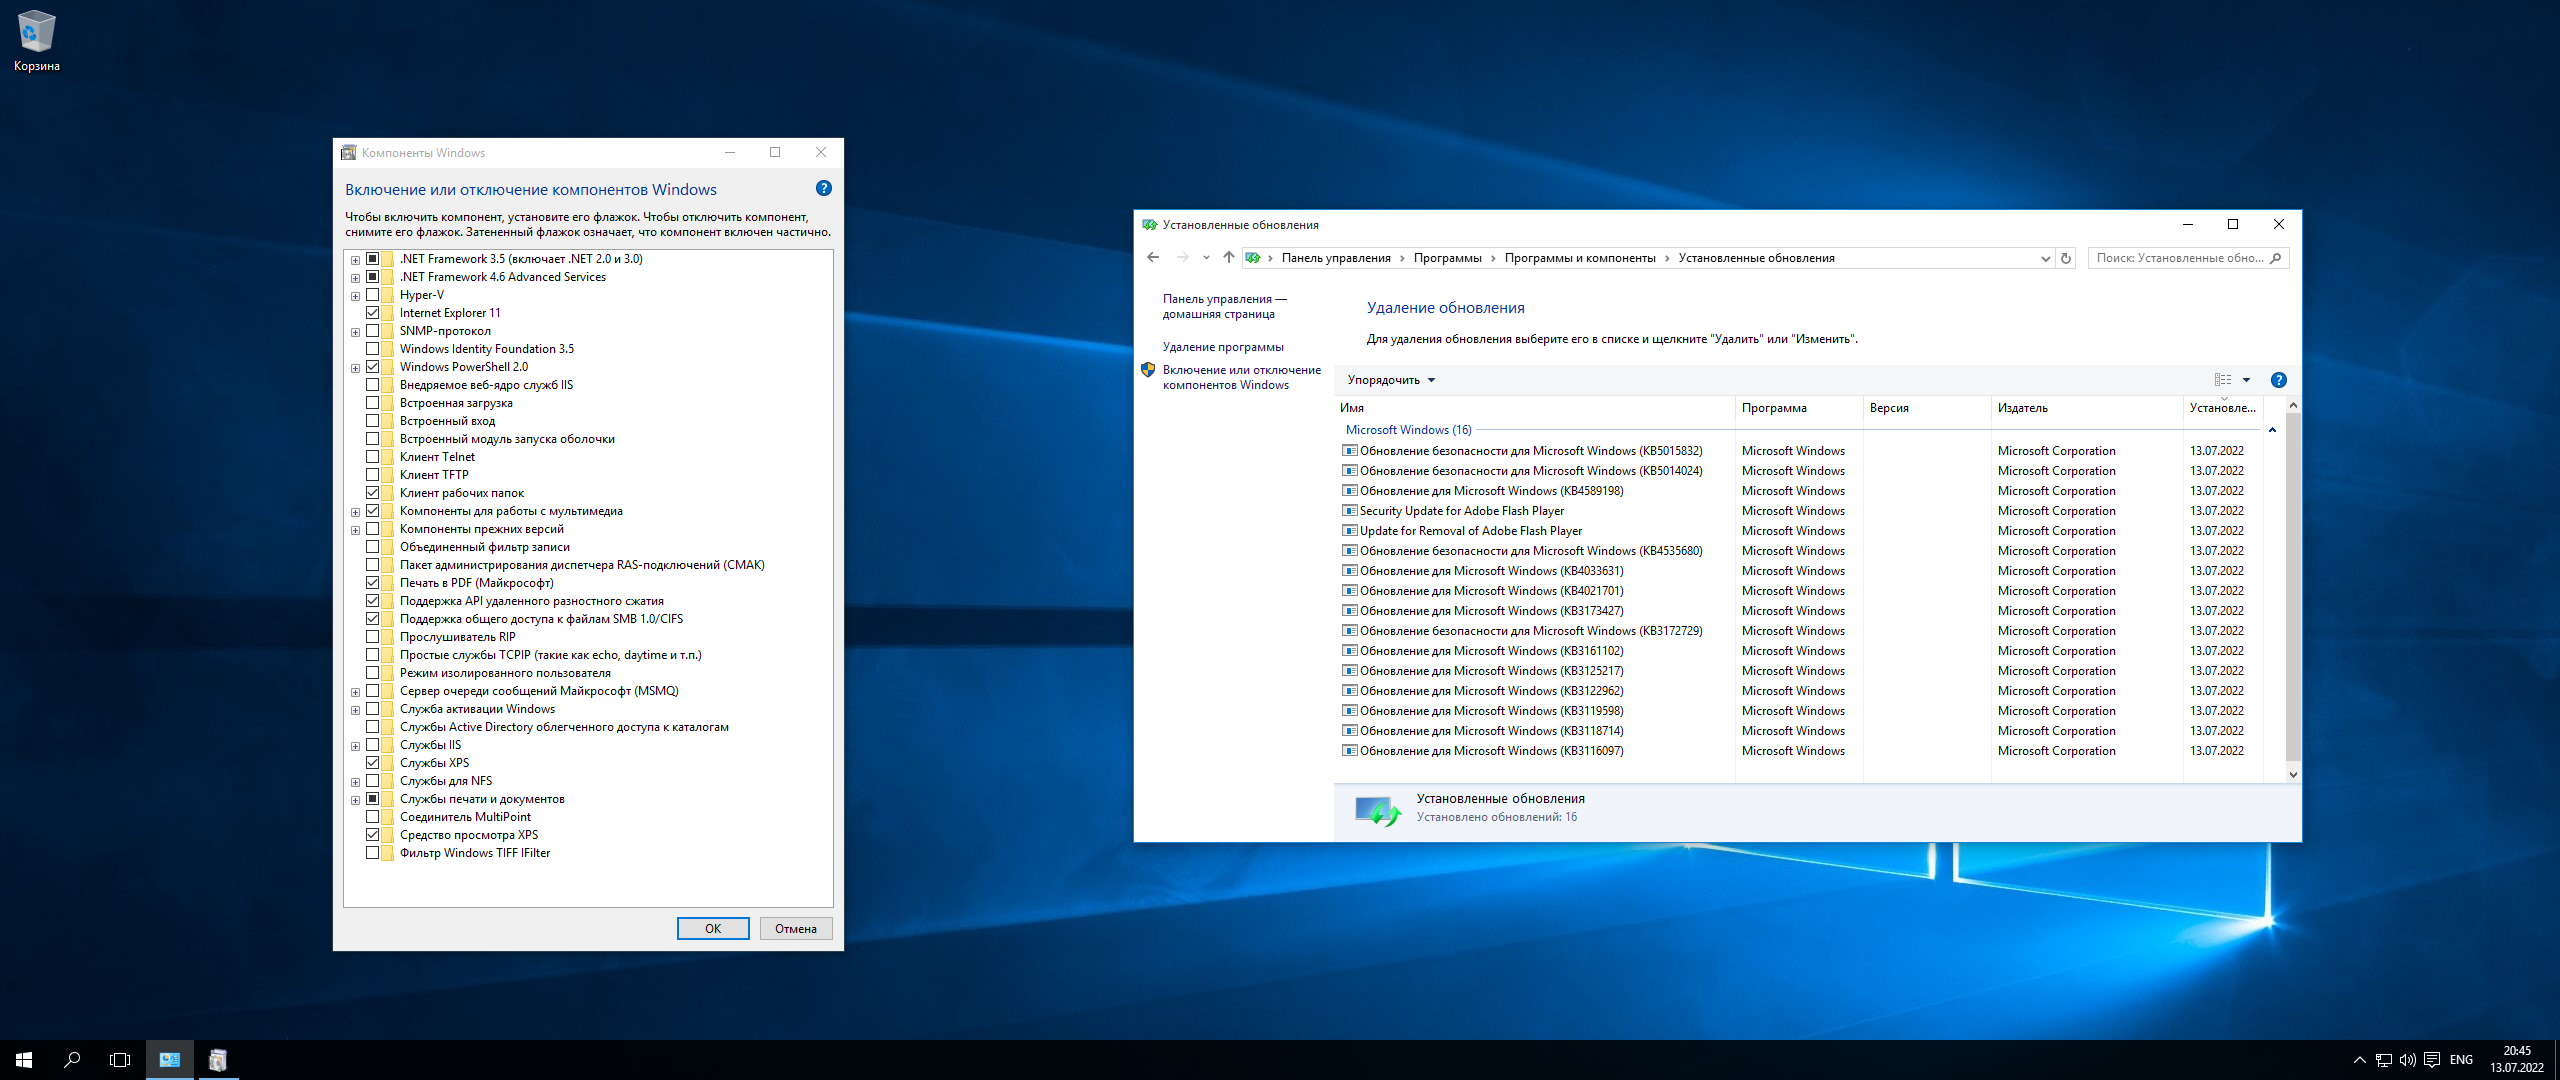The height and width of the screenshot is (1080, 2560).
Task: Expand Службы печати и документов node
Action: point(355,800)
